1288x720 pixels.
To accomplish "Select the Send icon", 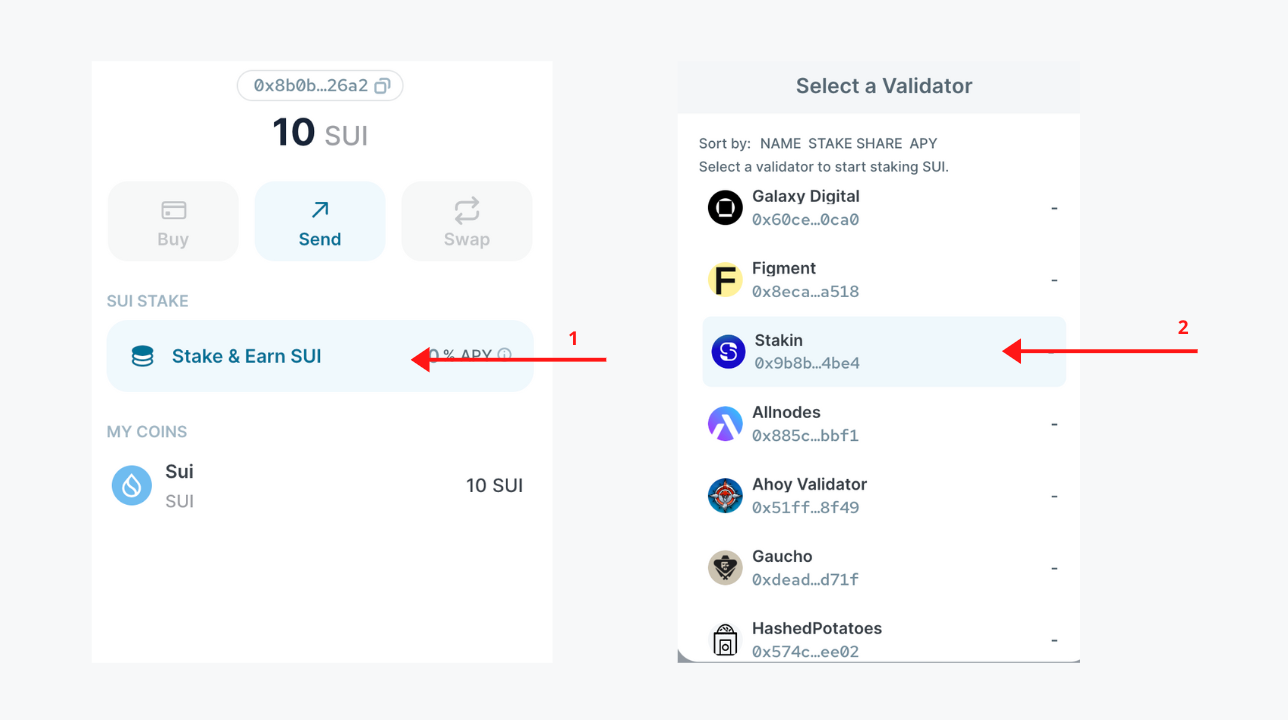I will (319, 212).
